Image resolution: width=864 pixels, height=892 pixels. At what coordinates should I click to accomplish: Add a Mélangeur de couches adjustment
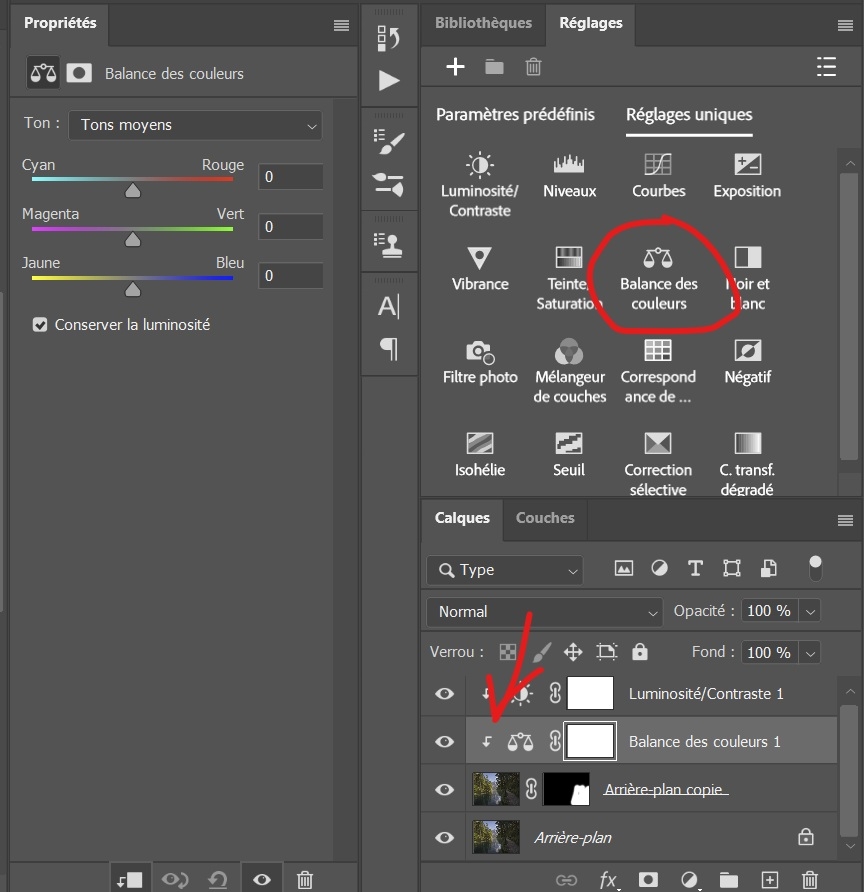tap(569, 371)
